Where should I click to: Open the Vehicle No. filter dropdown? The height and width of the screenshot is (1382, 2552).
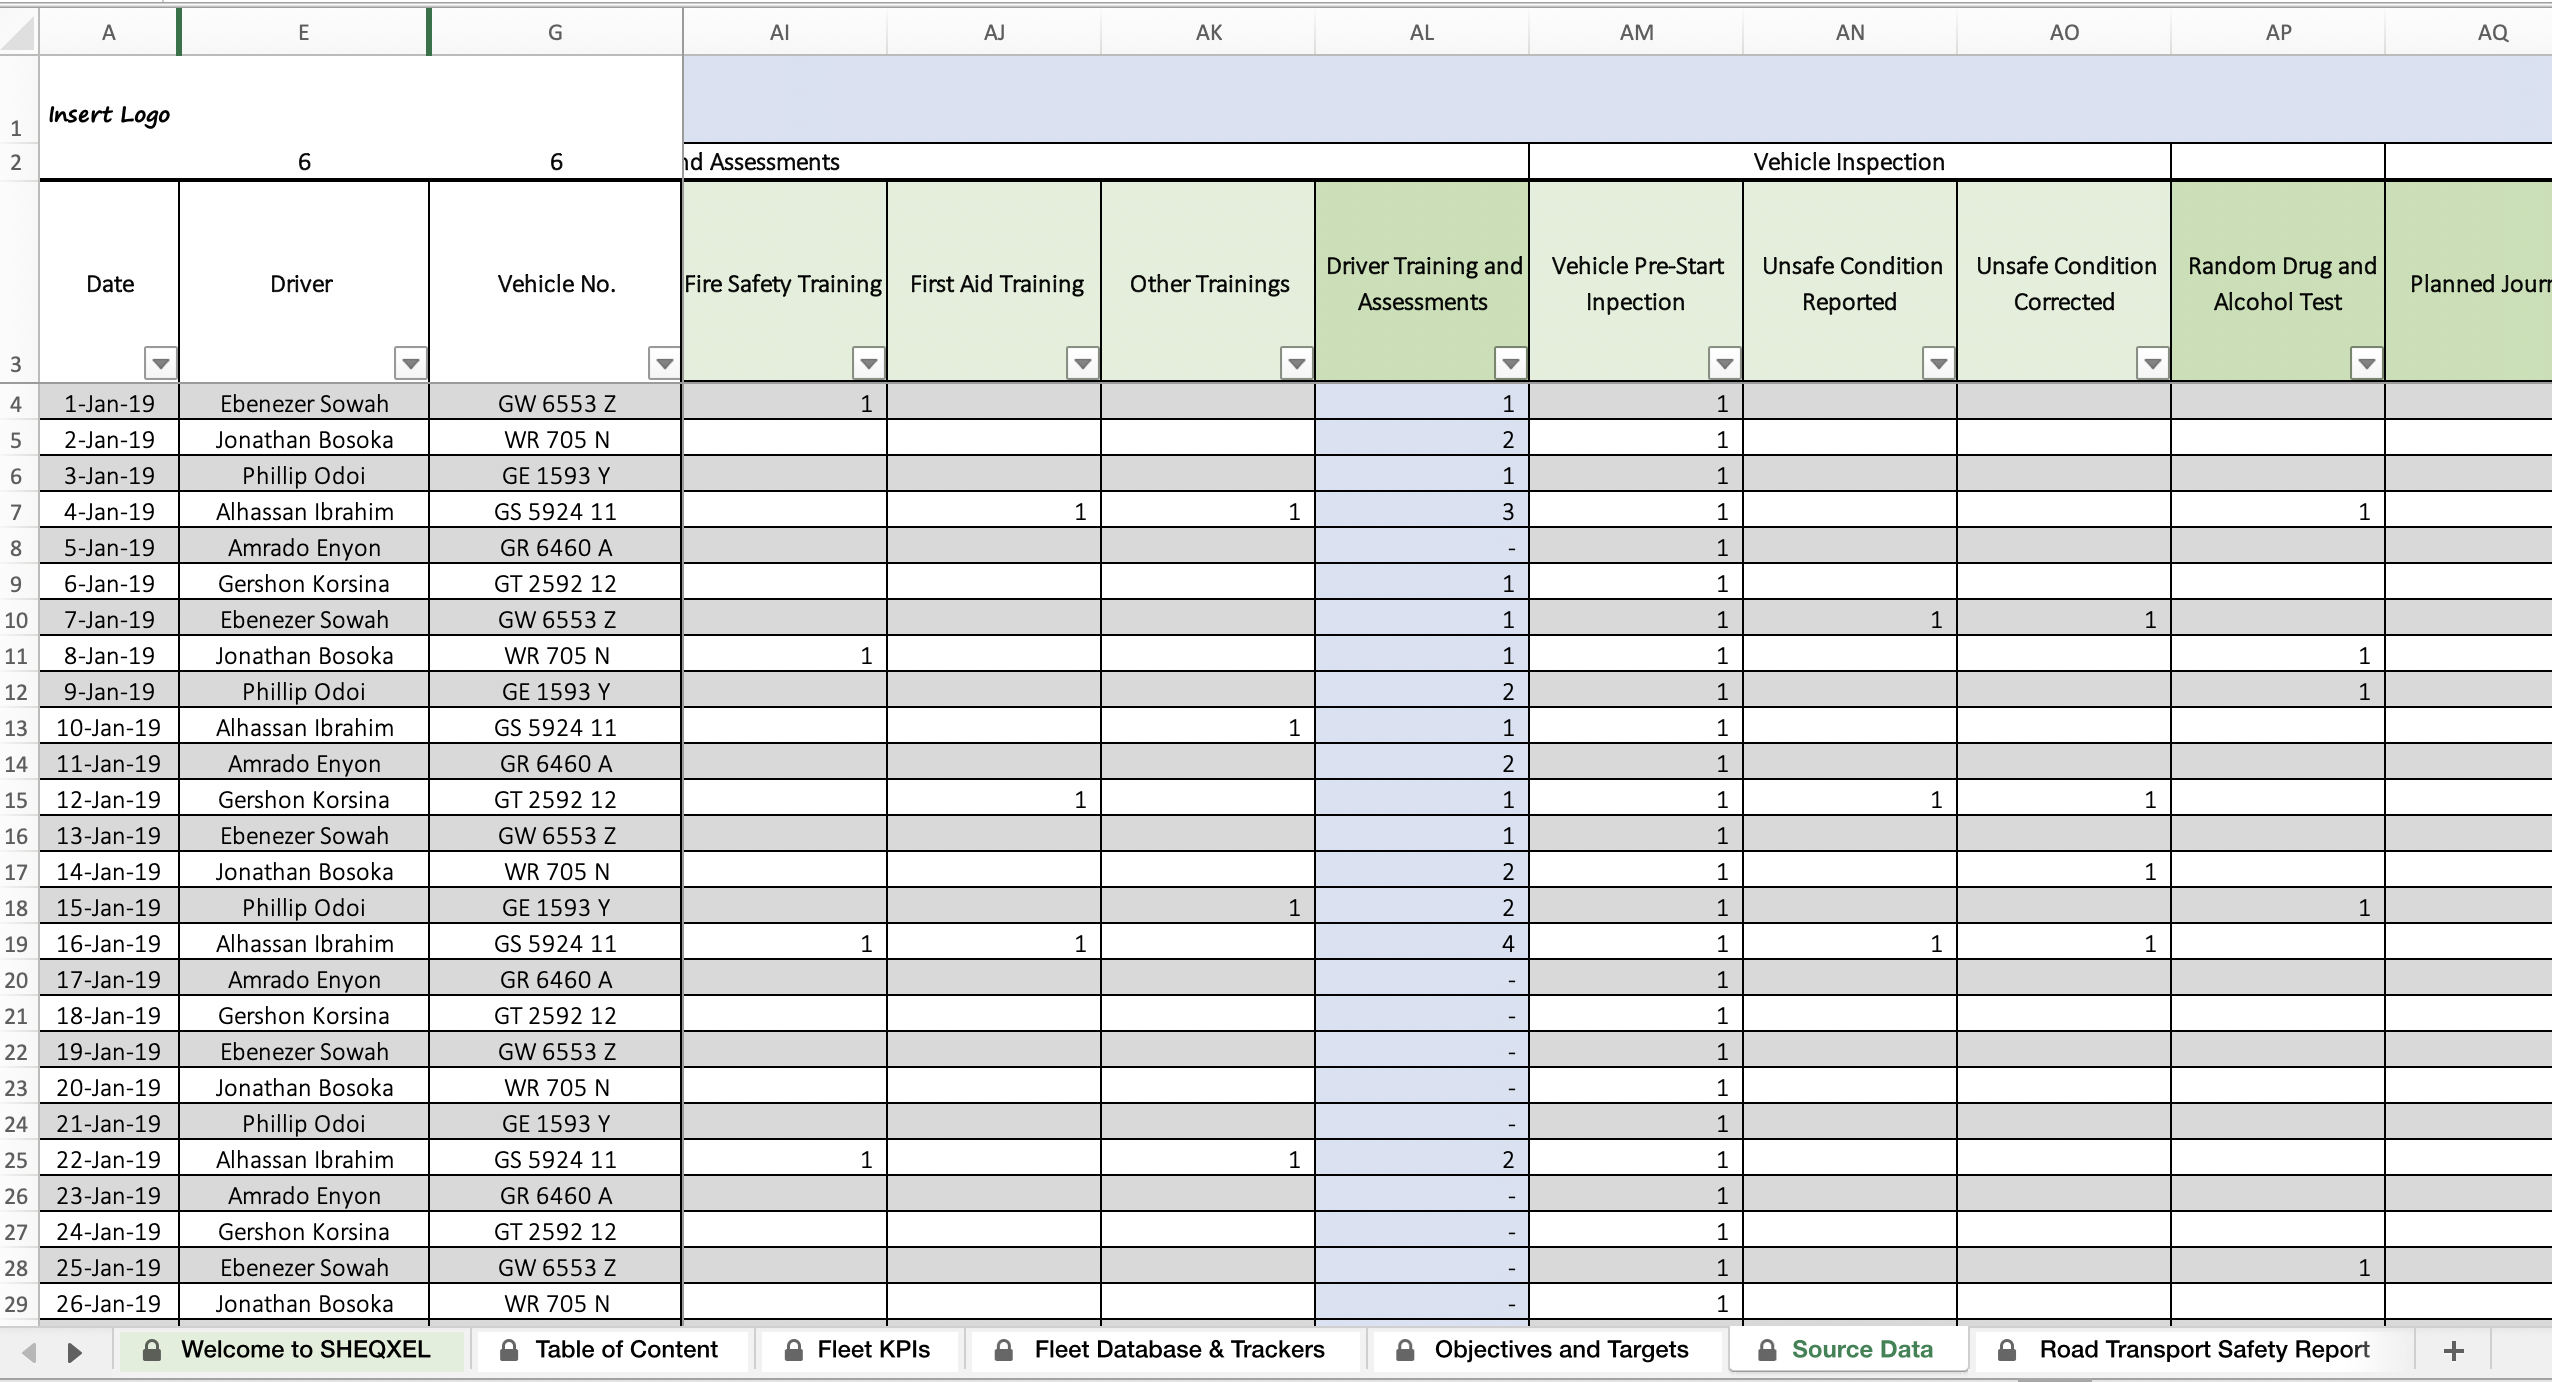665,363
